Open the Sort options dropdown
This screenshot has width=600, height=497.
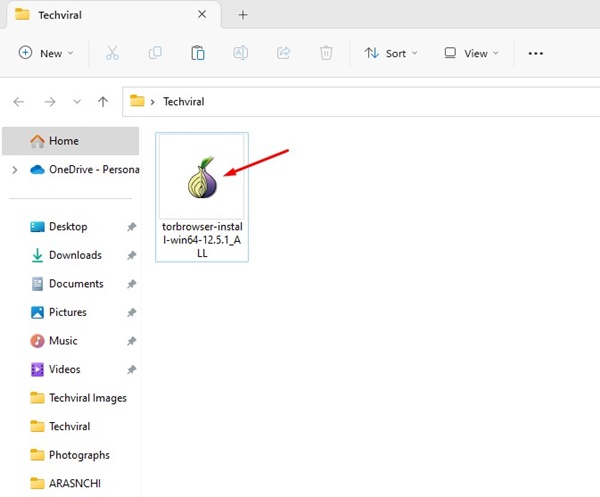[x=391, y=53]
